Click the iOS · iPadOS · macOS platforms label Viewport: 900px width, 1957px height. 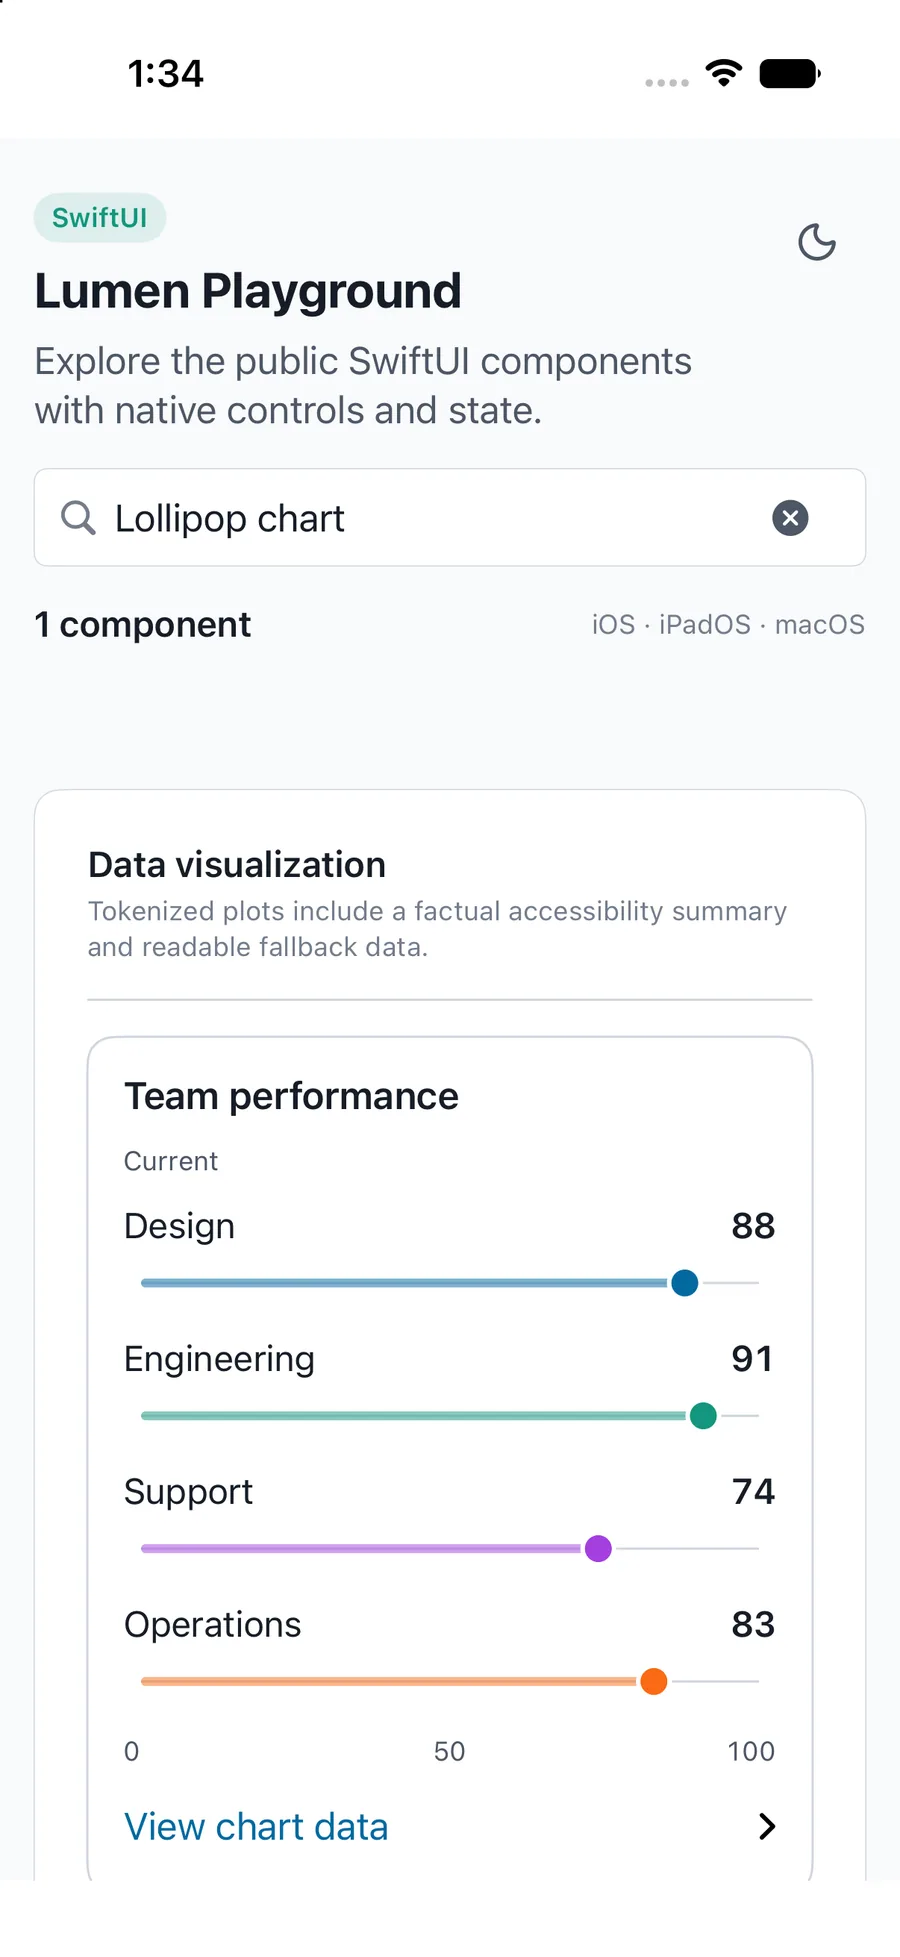point(728,625)
